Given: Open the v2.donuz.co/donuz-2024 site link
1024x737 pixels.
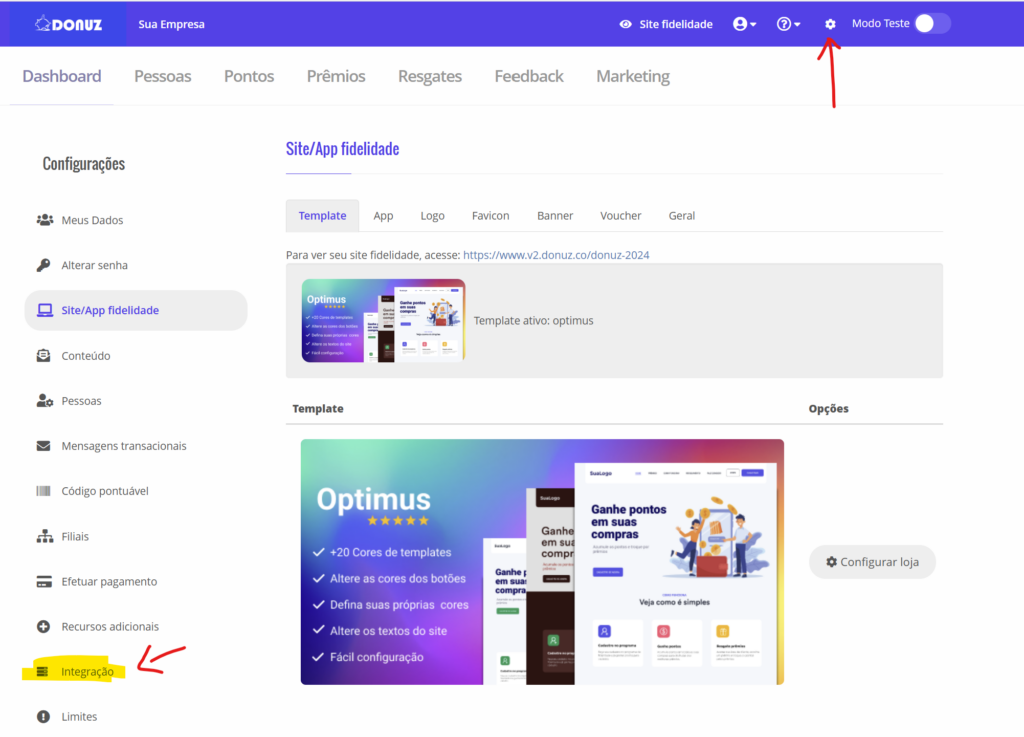Looking at the screenshot, I should click(x=556, y=255).
